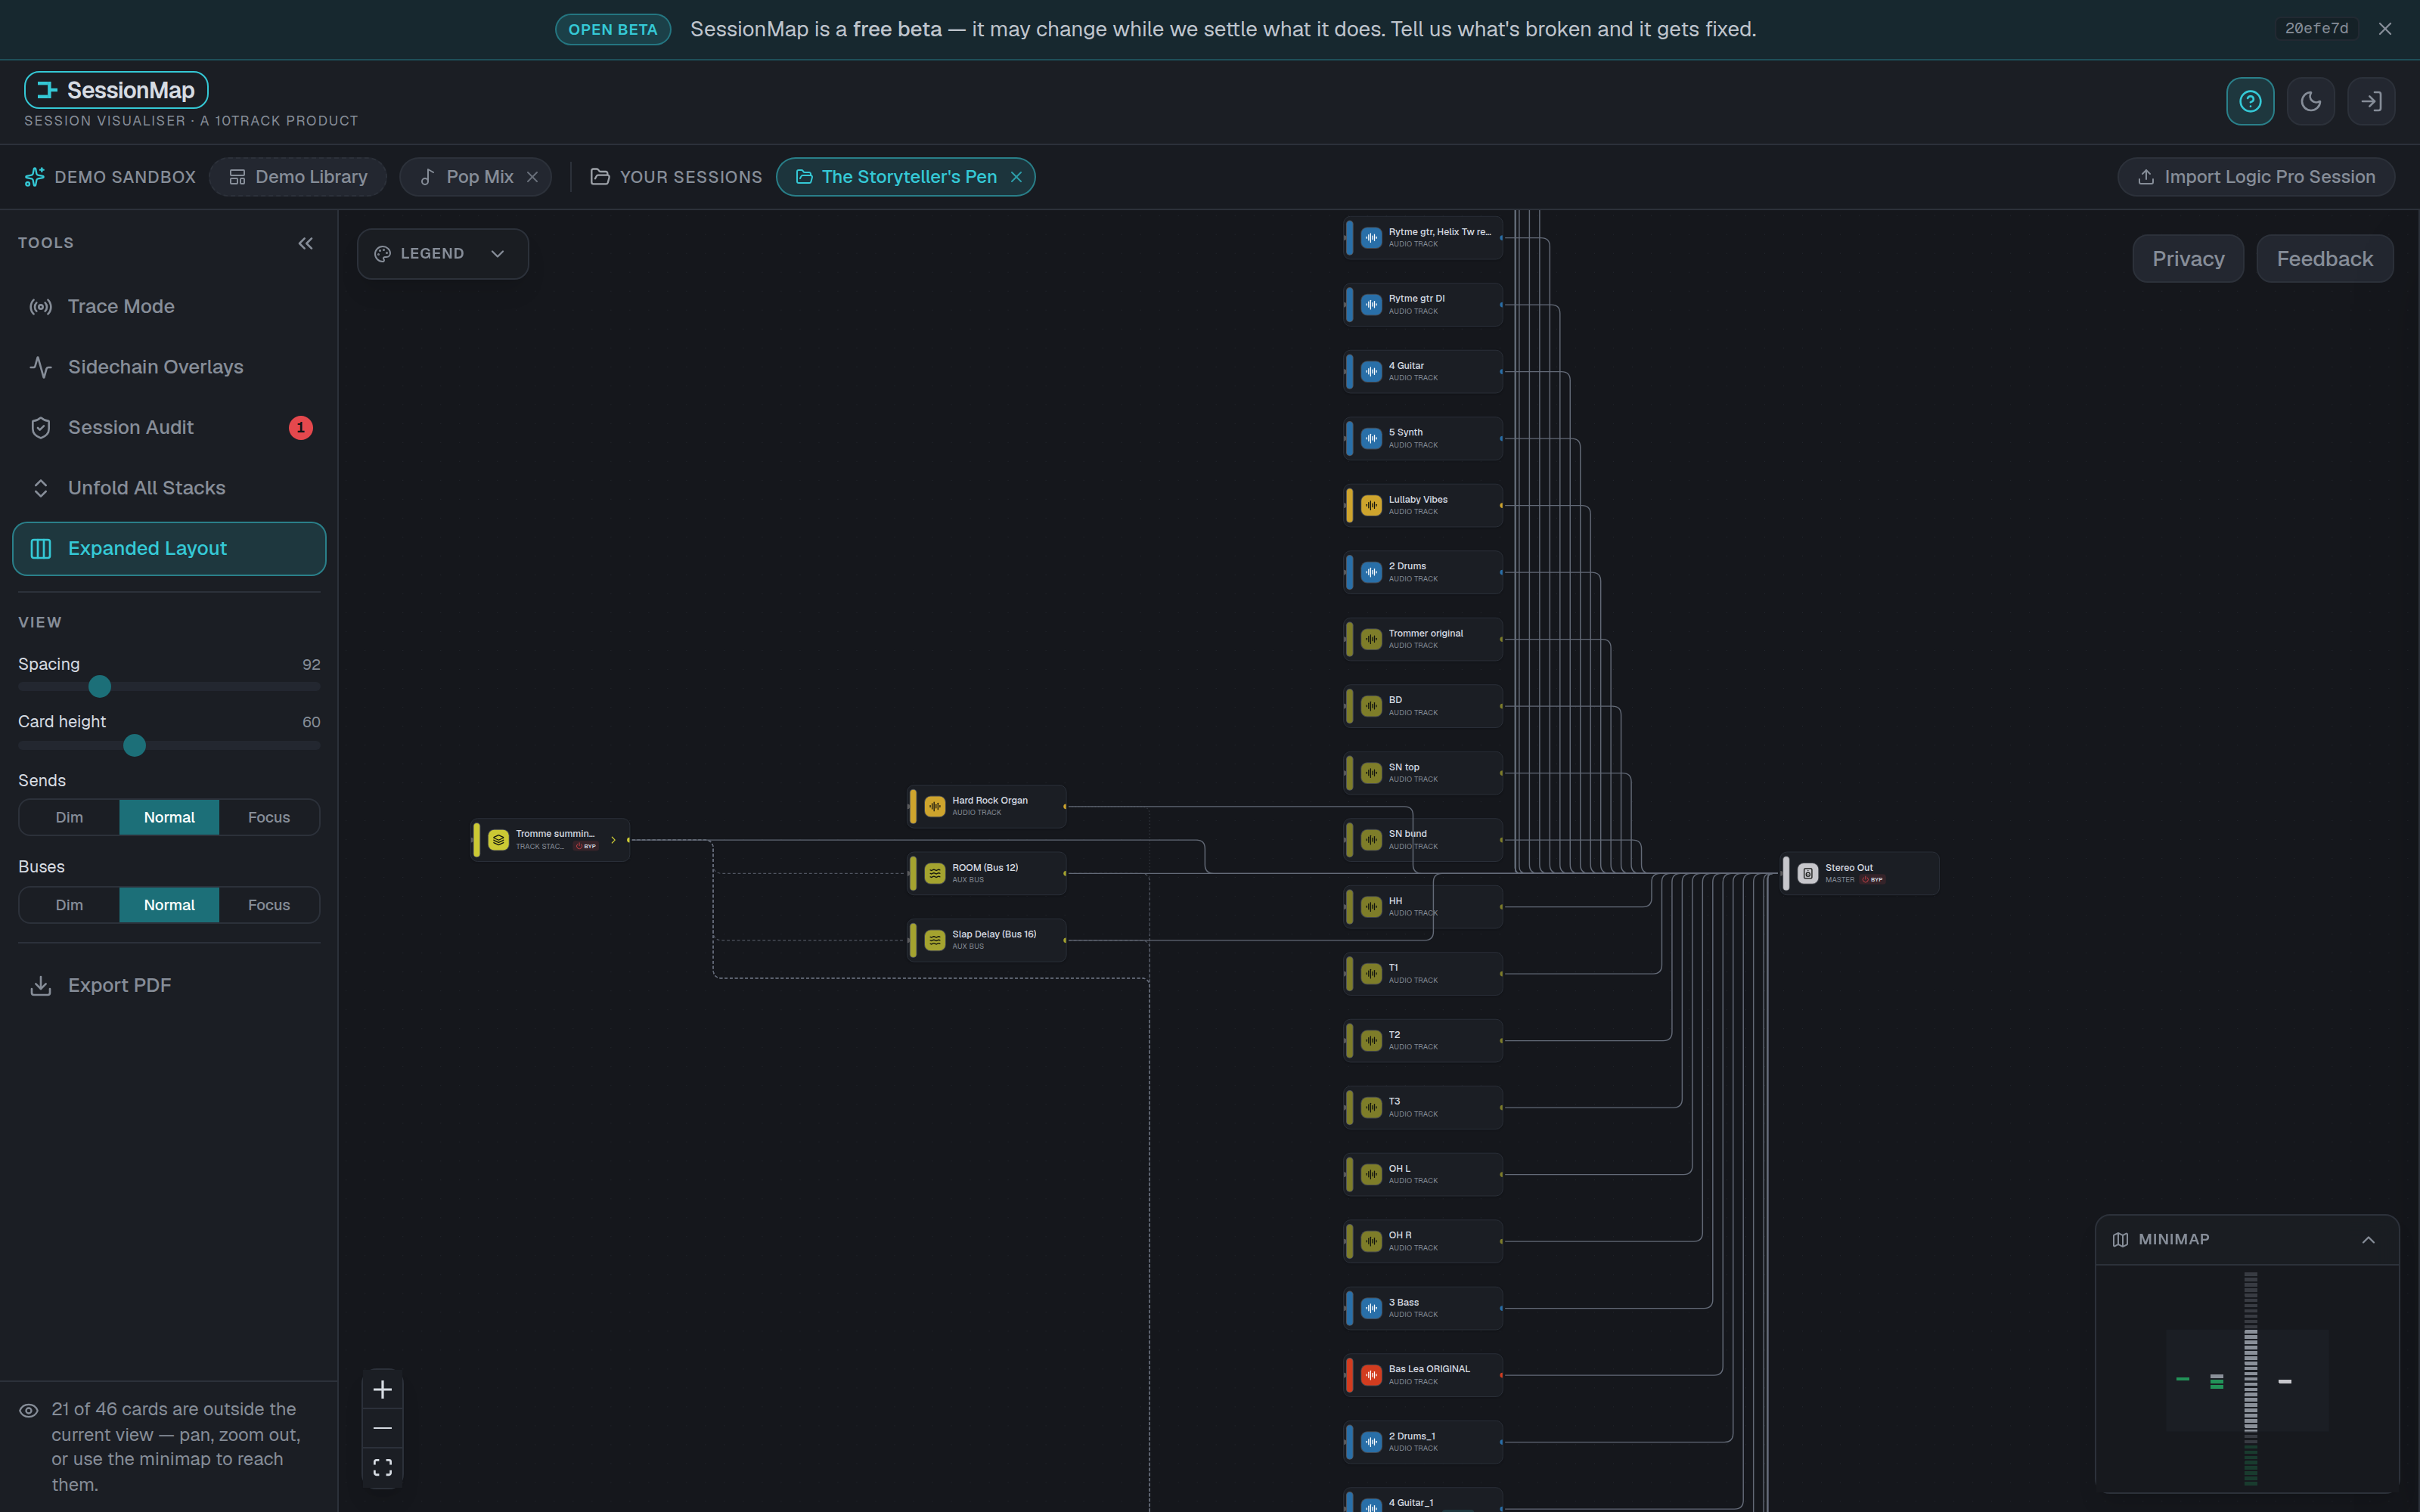Open the Privacy link
2420x1512 pixels.
pyautogui.click(x=2188, y=259)
